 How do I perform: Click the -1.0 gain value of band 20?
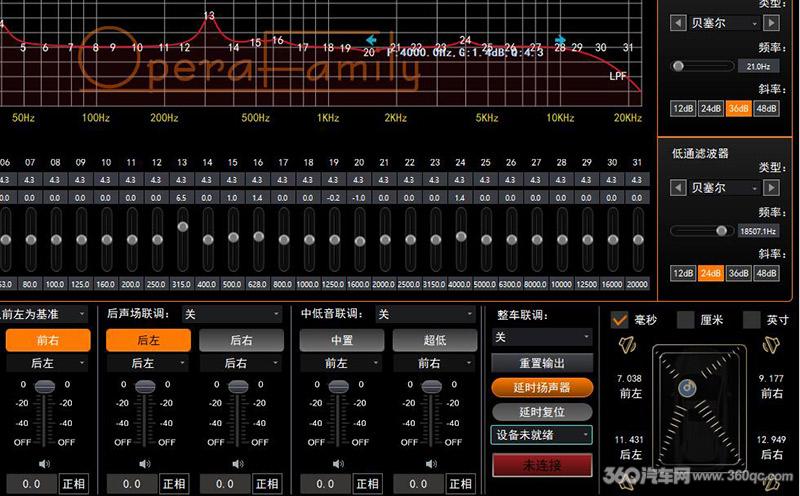[x=359, y=197]
